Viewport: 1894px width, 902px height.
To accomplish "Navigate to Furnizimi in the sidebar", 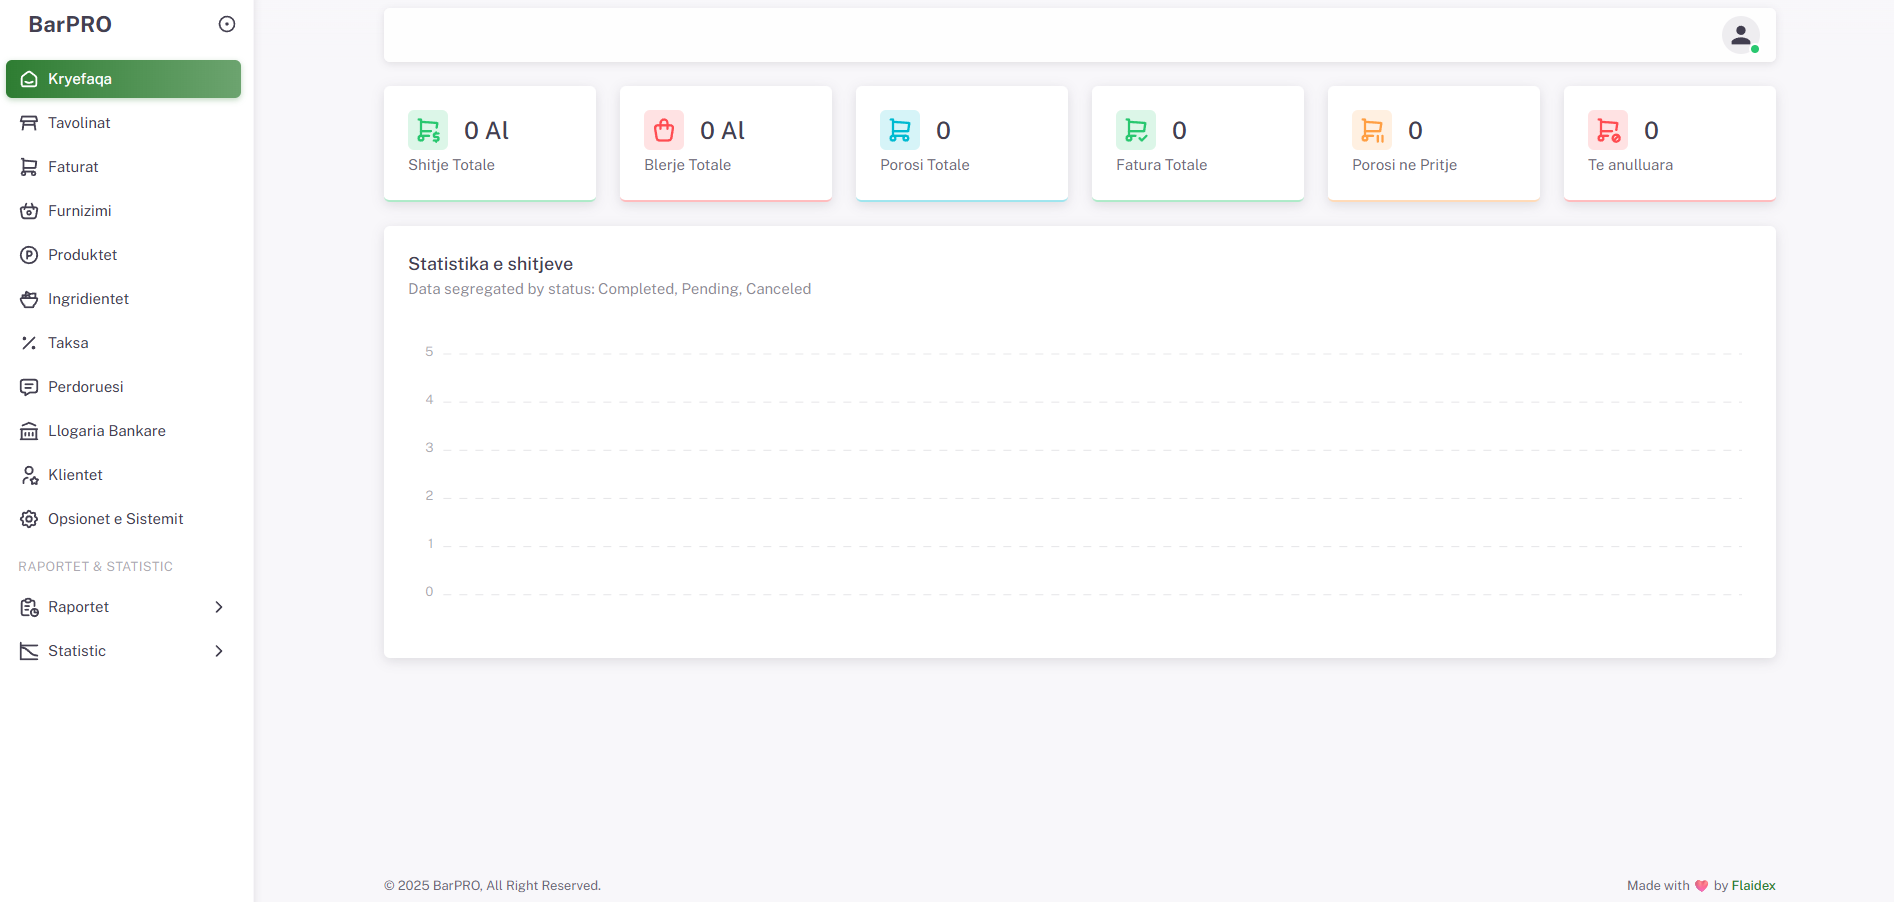I will tap(123, 211).
